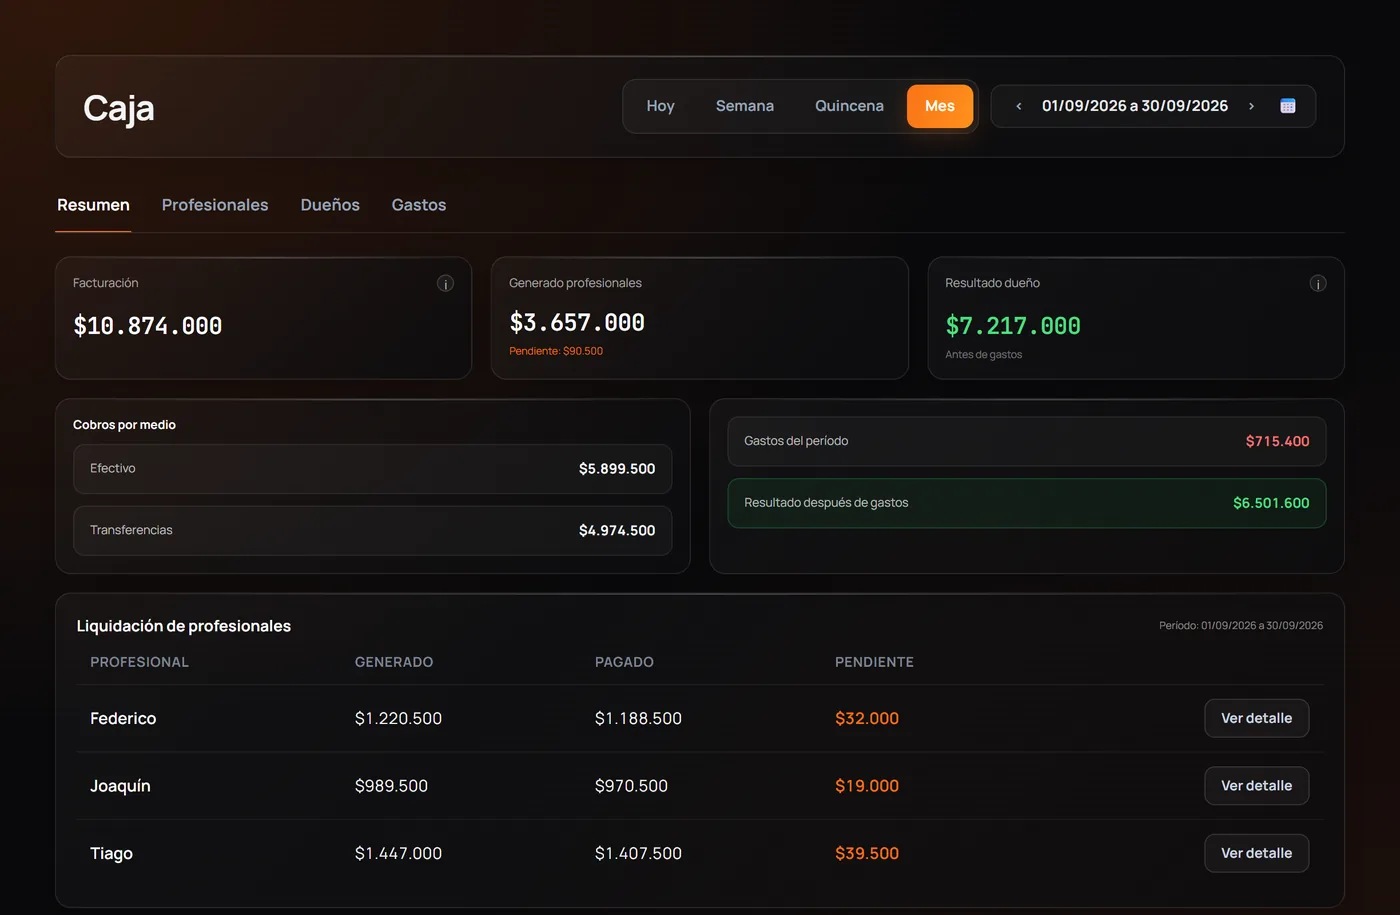Image resolution: width=1400 pixels, height=915 pixels.
Task: Select the Hoy period option
Action: click(x=660, y=106)
